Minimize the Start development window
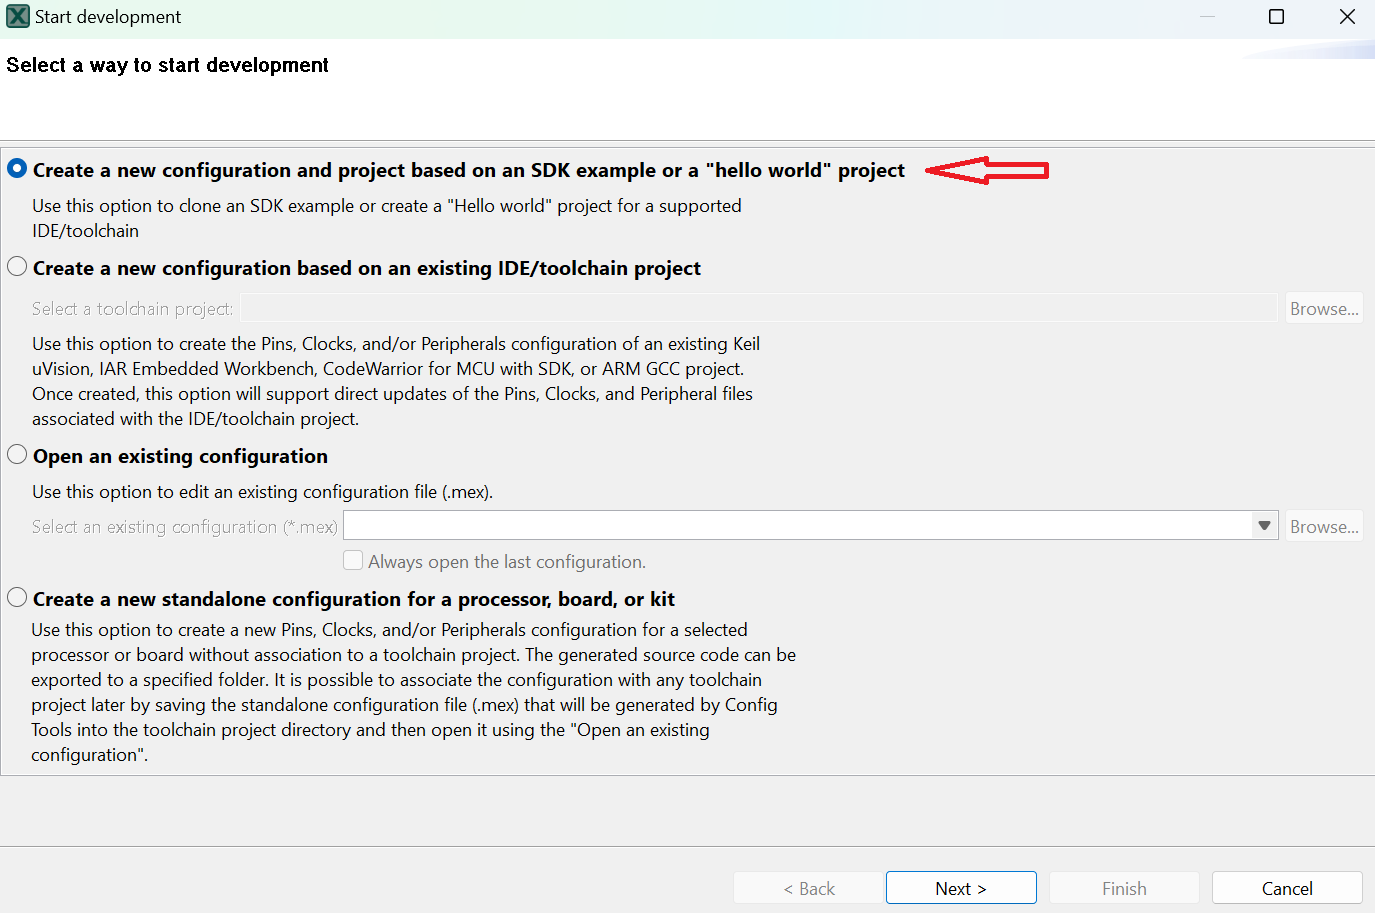The height and width of the screenshot is (913, 1375). pyautogui.click(x=1207, y=17)
